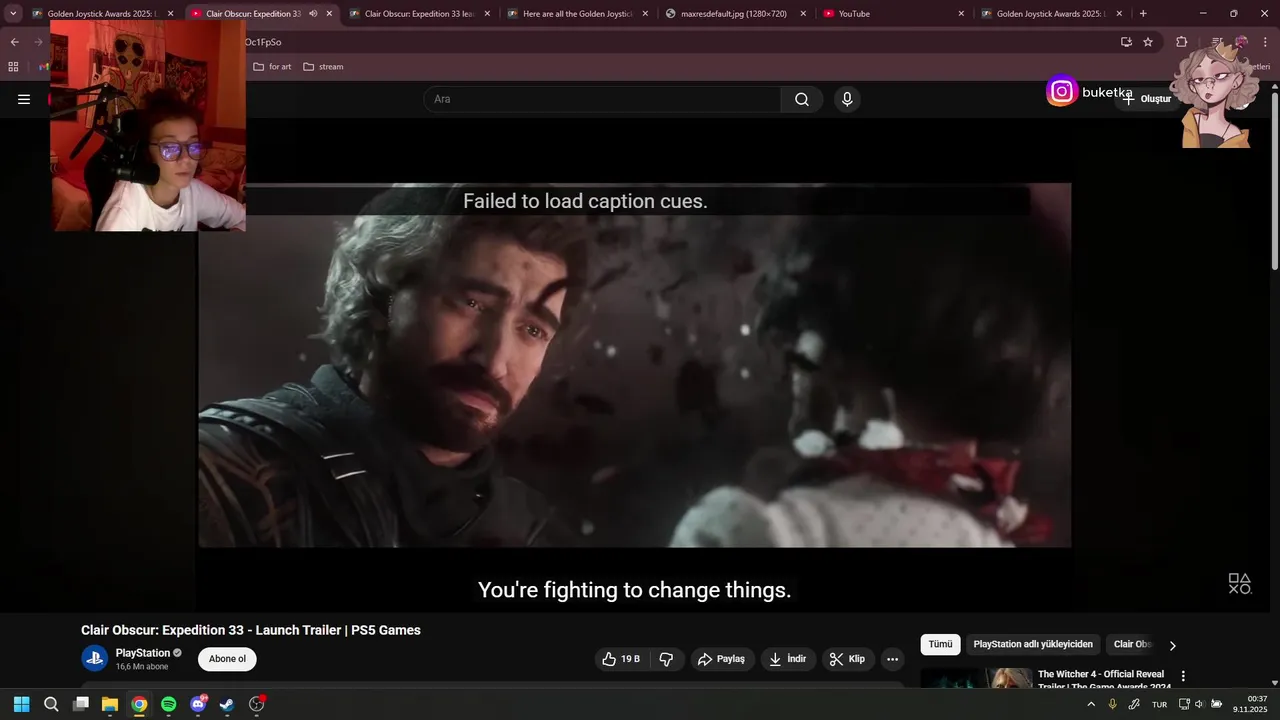Share the video via Paylaş
The image size is (1280, 720).
(721, 659)
